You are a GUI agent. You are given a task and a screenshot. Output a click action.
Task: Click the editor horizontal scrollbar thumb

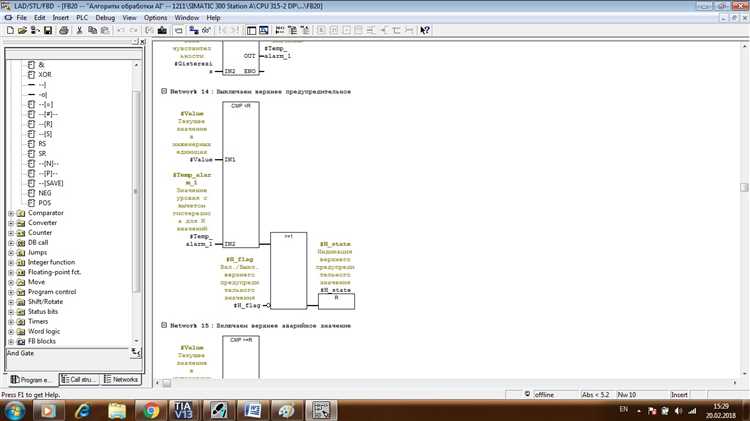tap(166, 383)
